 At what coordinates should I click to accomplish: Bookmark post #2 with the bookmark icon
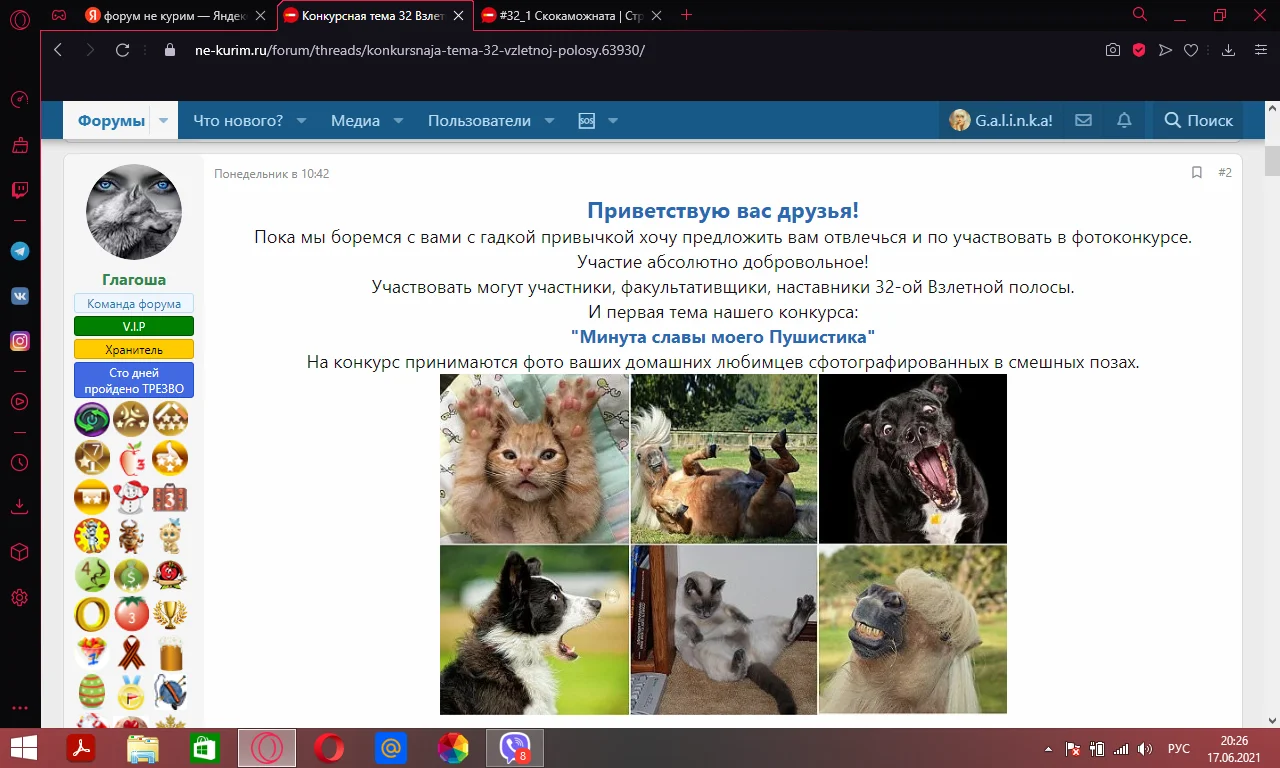[x=1196, y=172]
